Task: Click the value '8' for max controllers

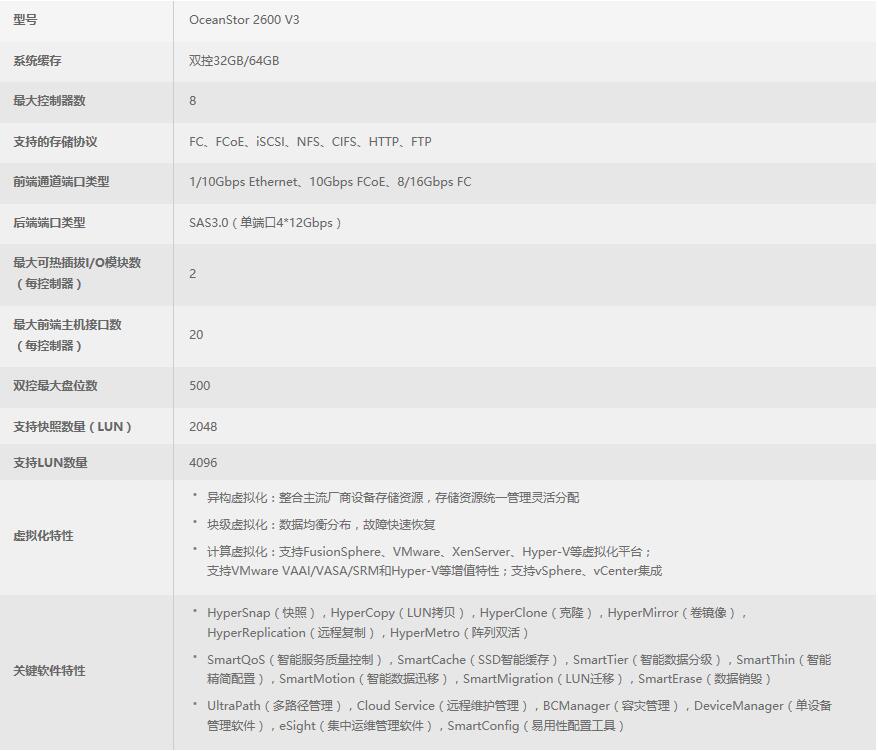Action: click(193, 101)
